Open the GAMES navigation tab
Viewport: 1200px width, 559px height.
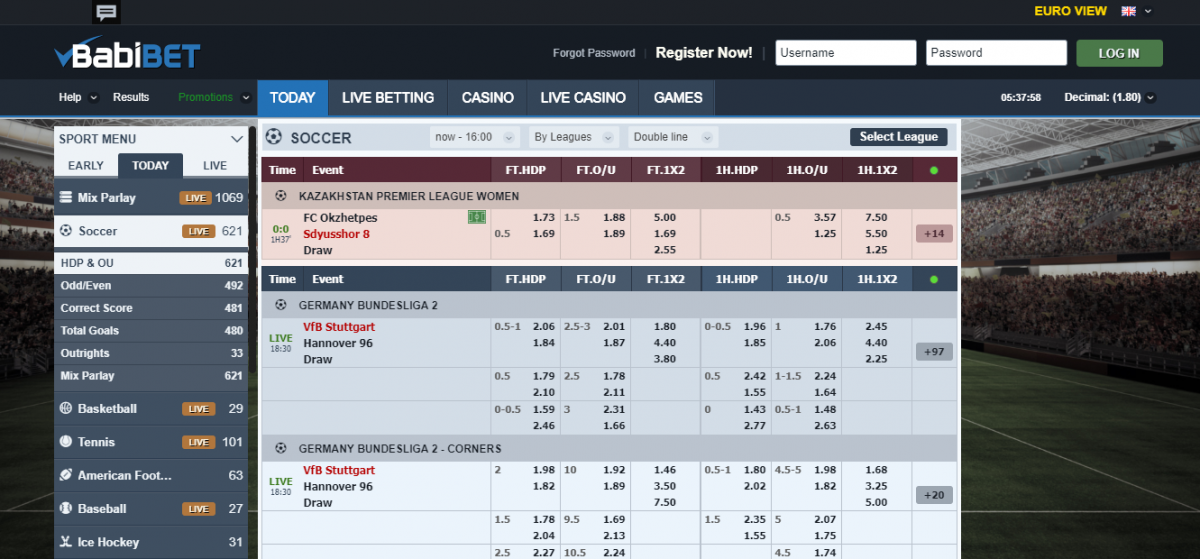[678, 98]
